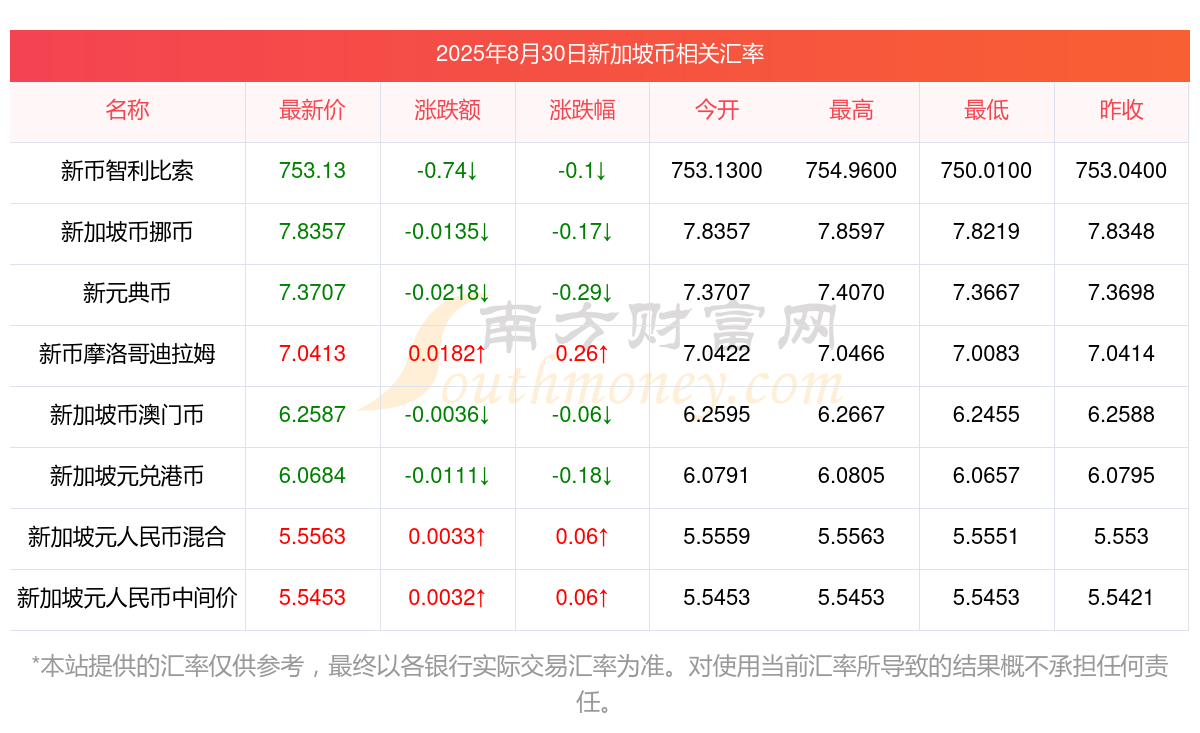Click change amount 0.0032↑
Viewport: 1200px width, 733px height.
(x=447, y=598)
